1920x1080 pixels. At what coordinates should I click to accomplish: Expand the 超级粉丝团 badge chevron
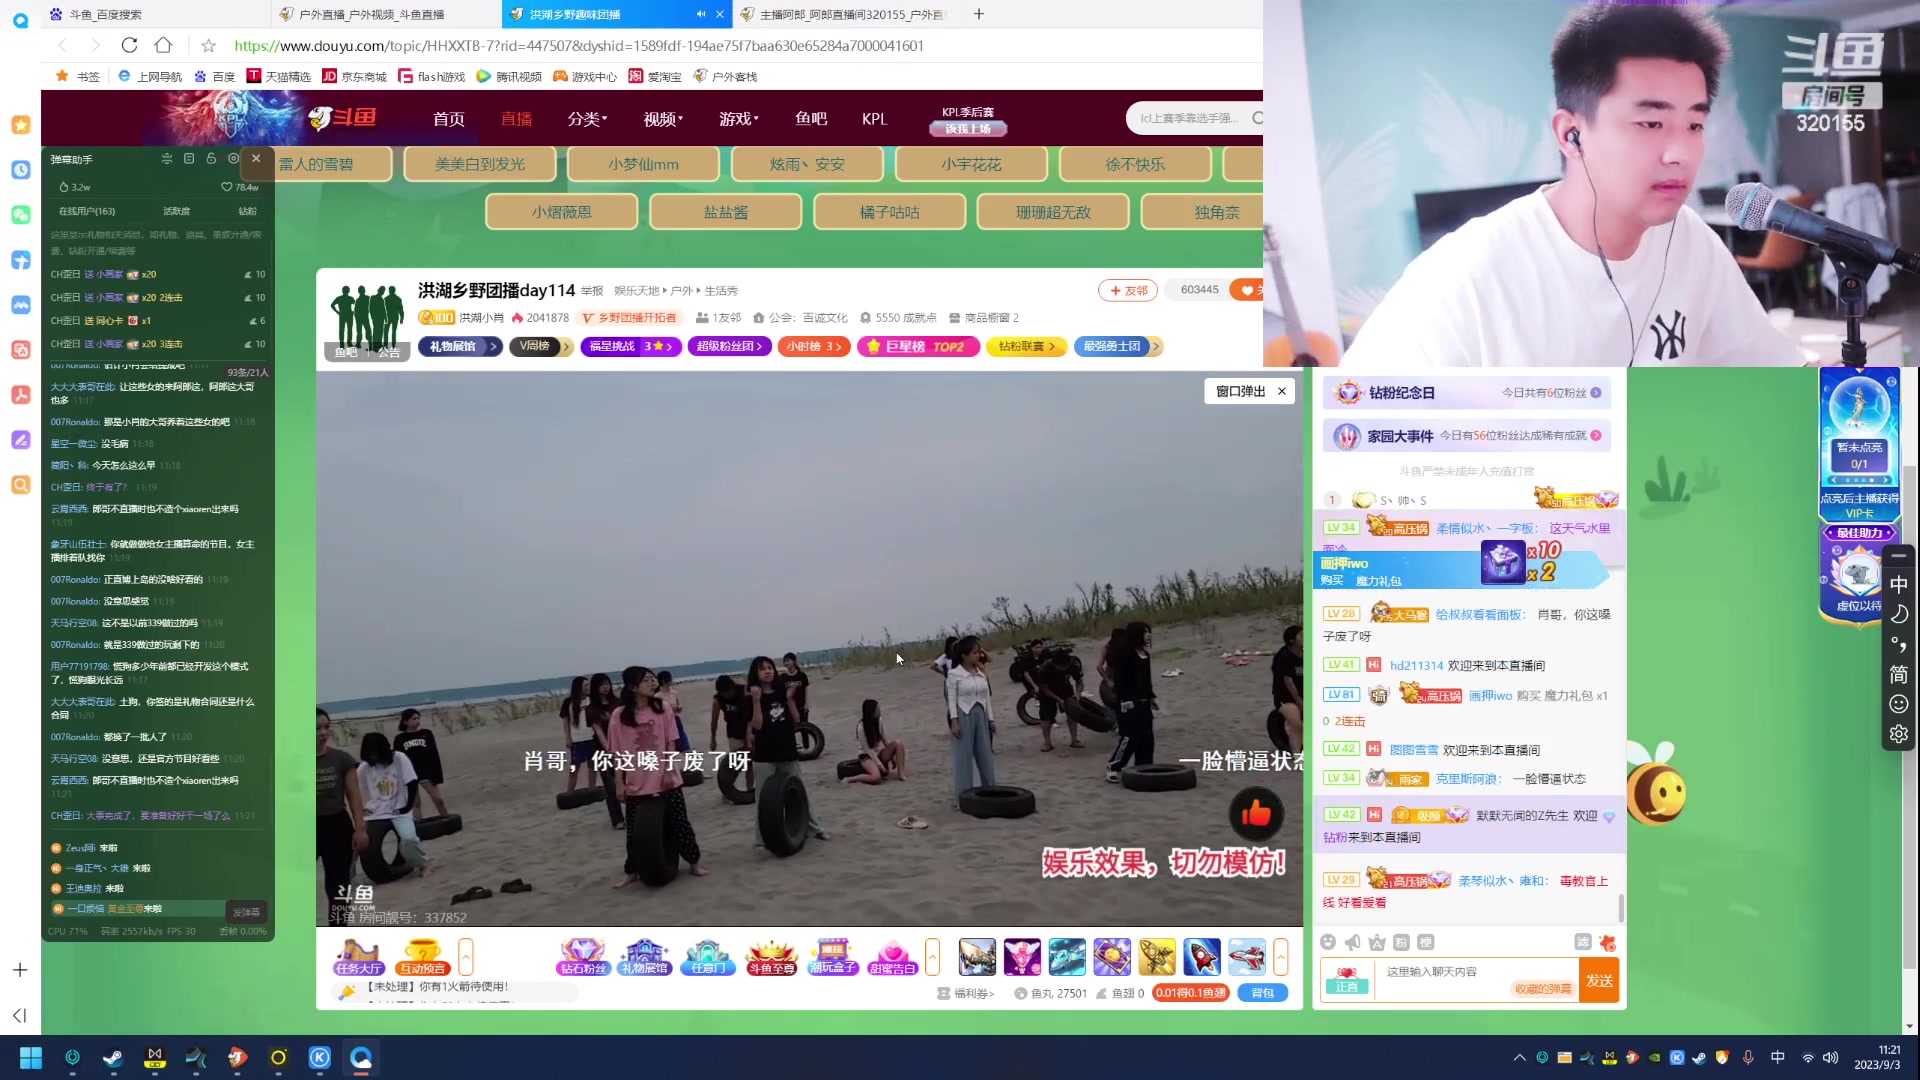point(759,346)
